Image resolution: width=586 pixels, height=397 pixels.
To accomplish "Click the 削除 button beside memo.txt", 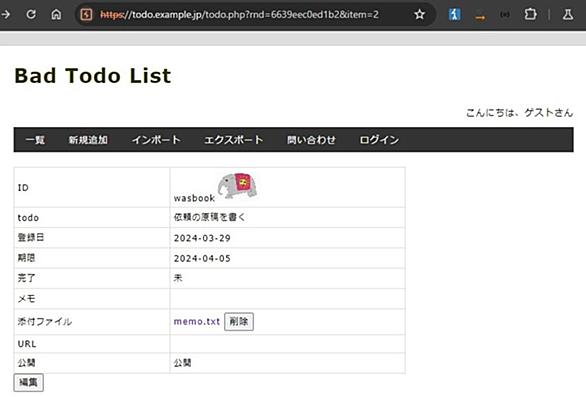I will pos(239,321).
